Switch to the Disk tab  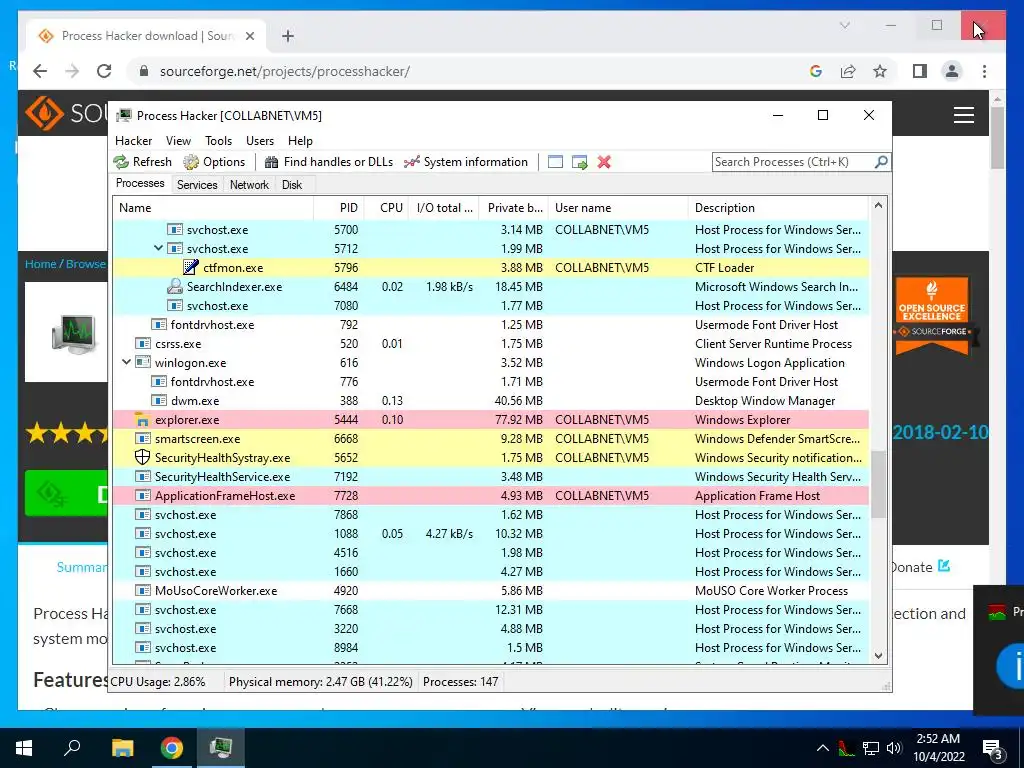292,185
